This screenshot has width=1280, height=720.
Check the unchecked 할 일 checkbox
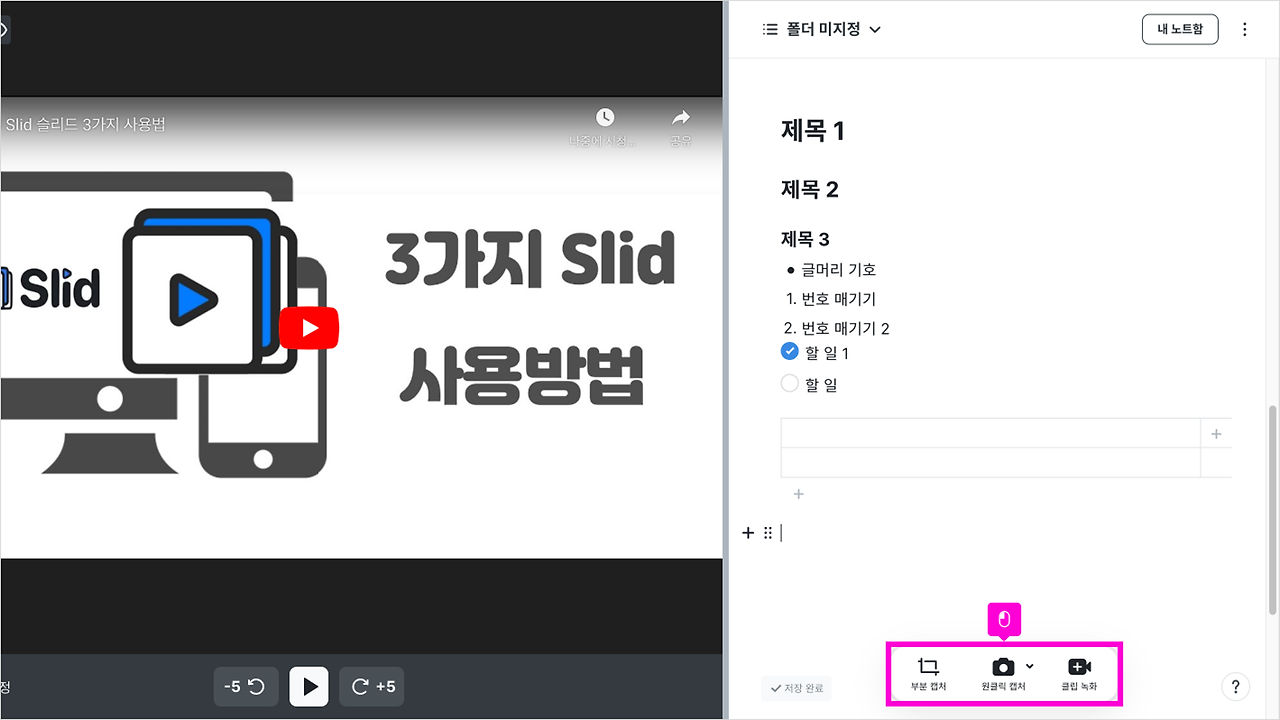[x=789, y=383]
